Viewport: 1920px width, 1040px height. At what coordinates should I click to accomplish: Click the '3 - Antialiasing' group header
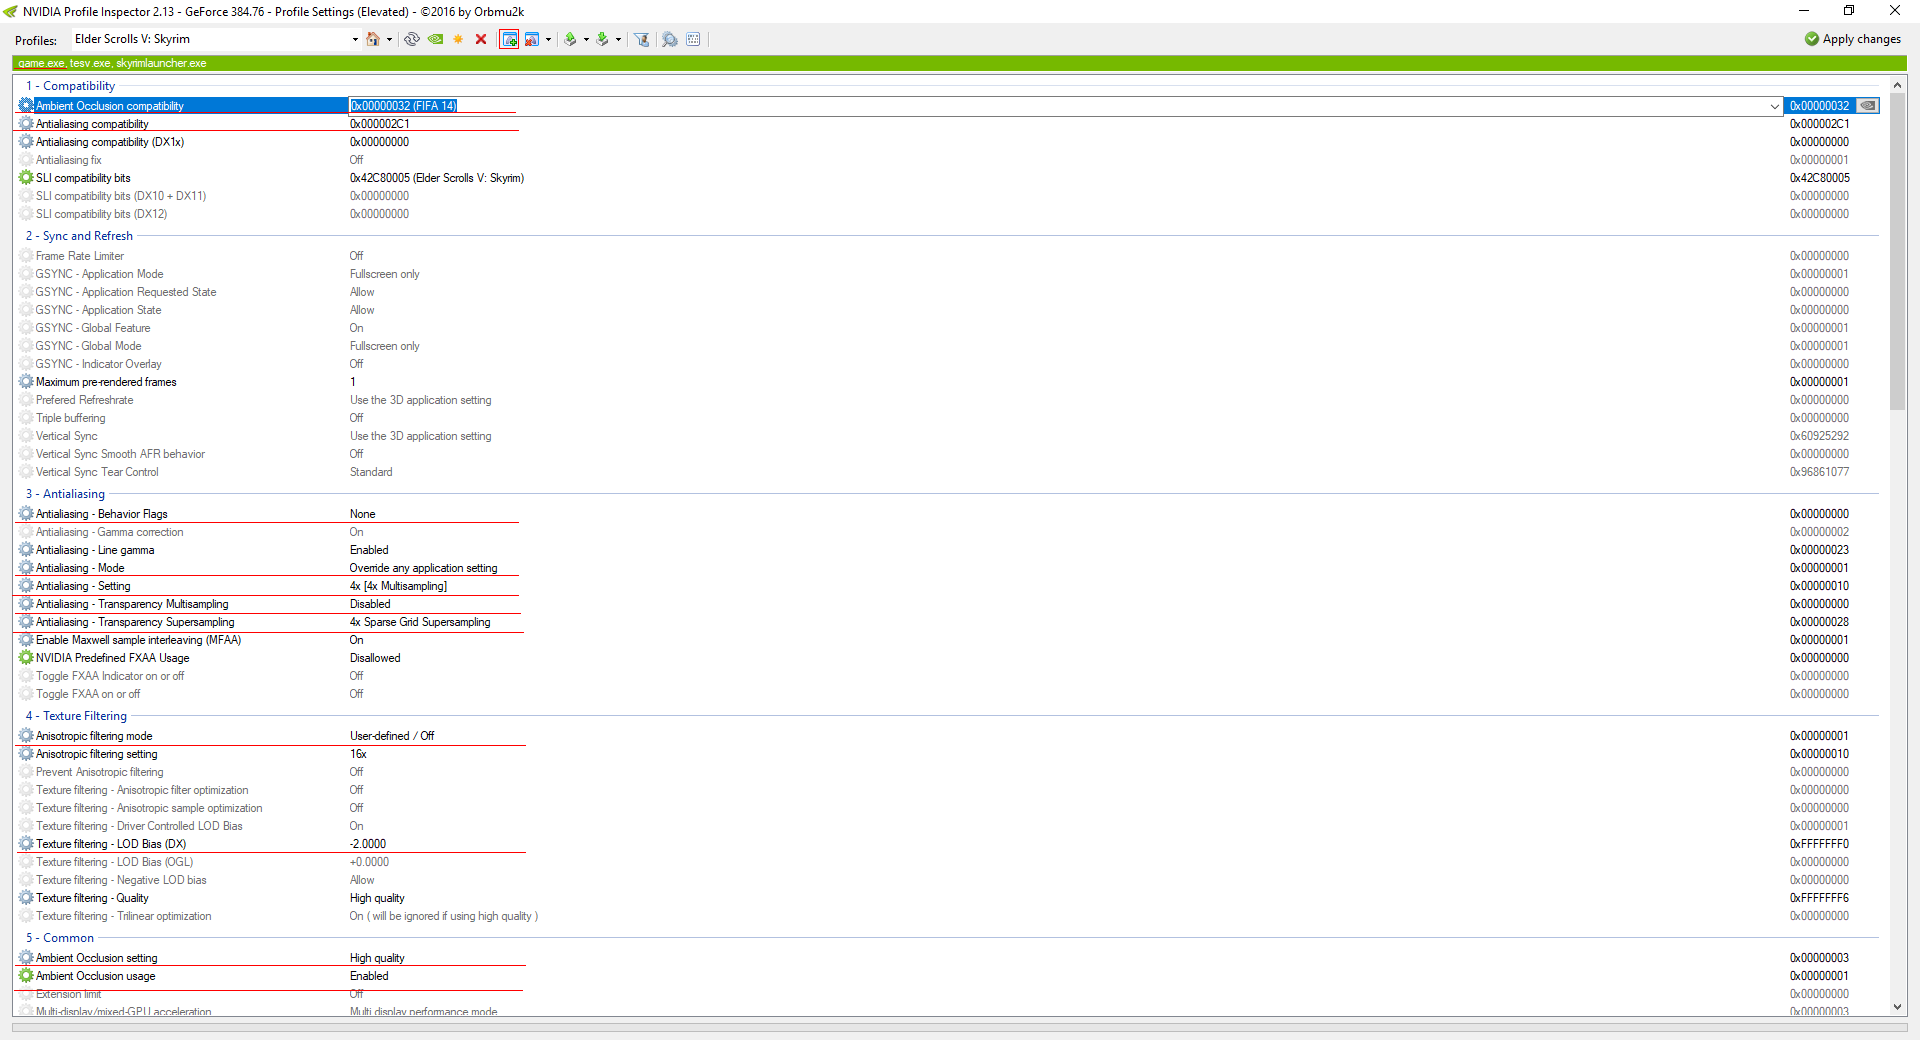click(x=65, y=494)
